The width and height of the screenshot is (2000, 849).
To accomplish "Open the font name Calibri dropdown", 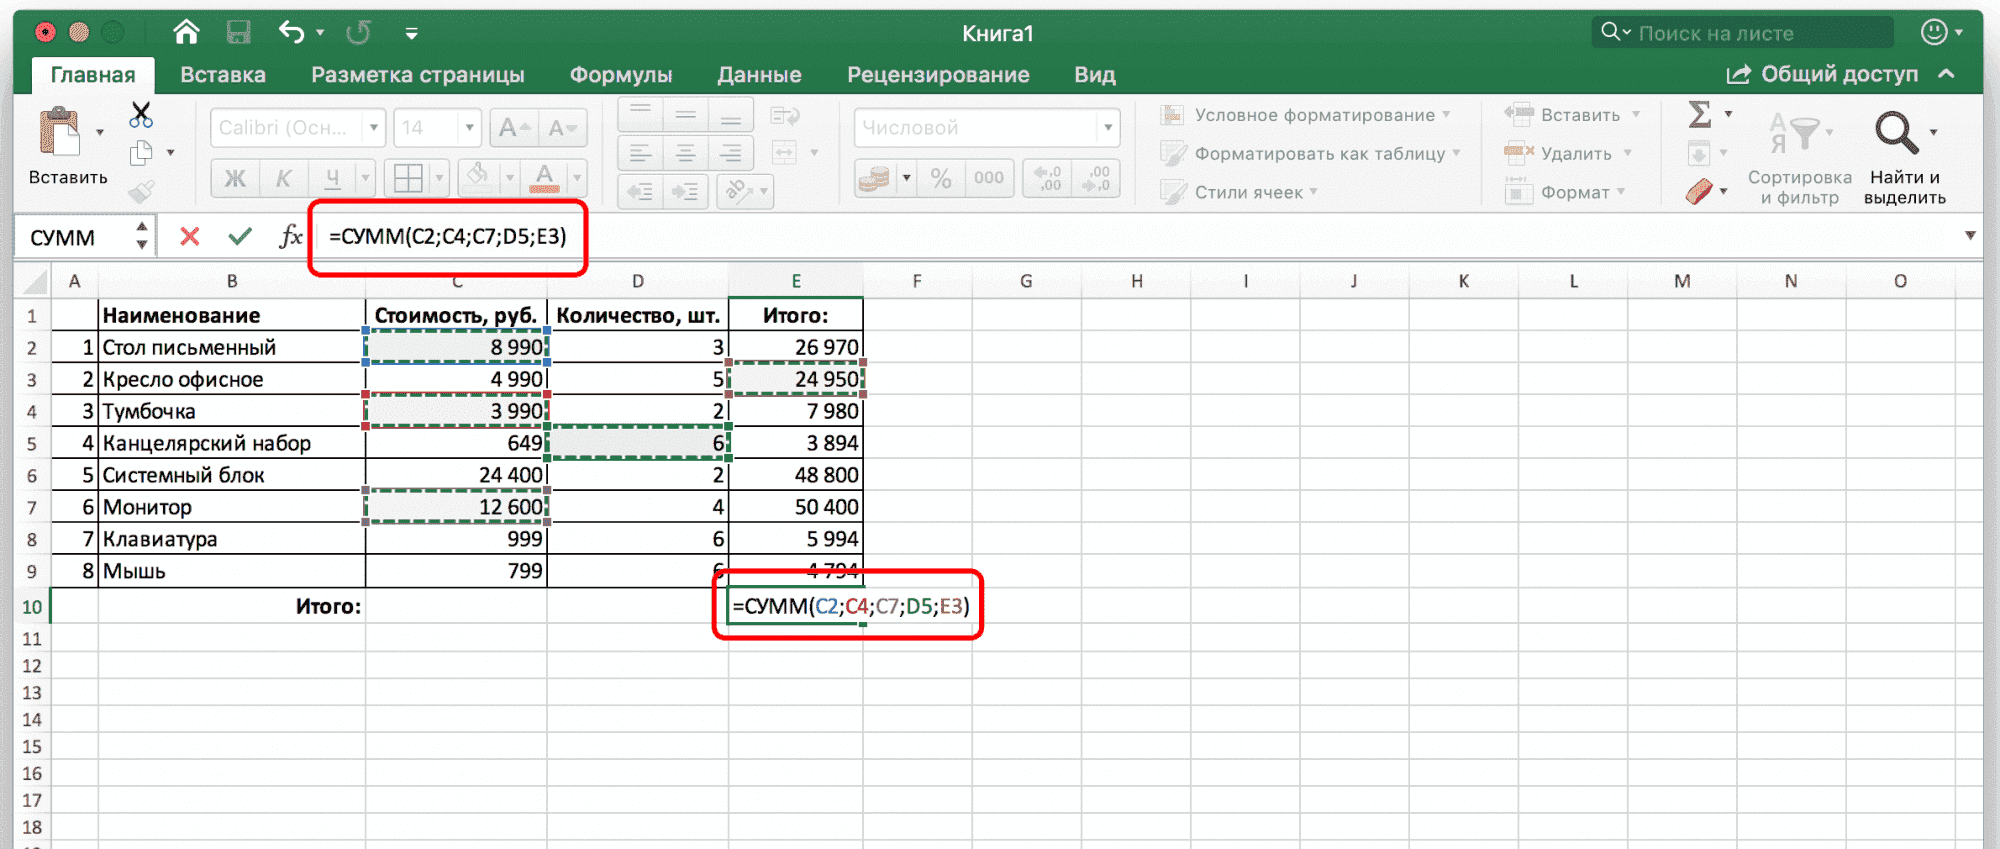I will 374,128.
